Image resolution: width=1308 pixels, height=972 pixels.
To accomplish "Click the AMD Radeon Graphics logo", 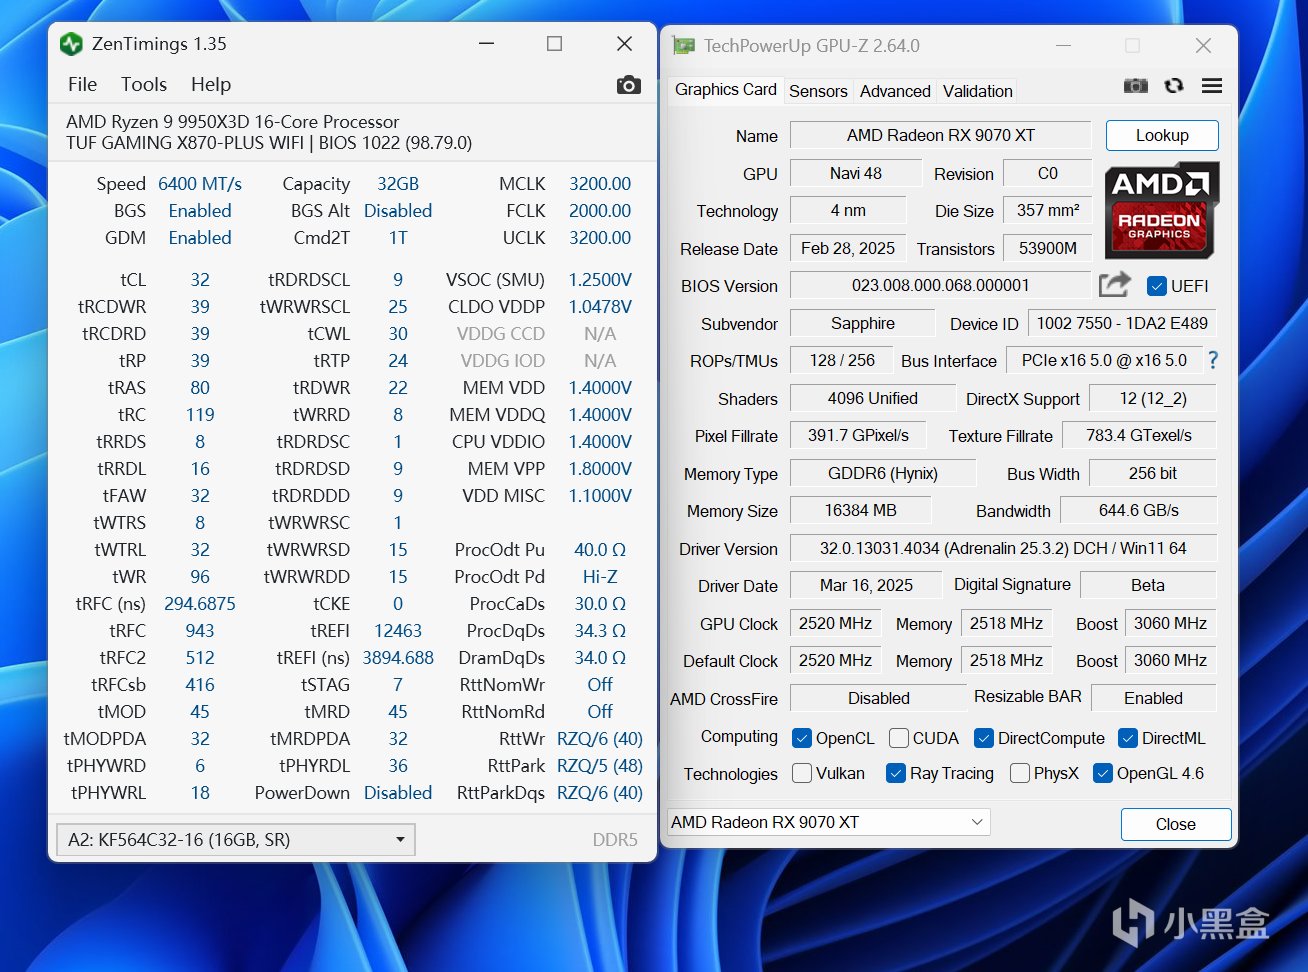I will pos(1162,210).
